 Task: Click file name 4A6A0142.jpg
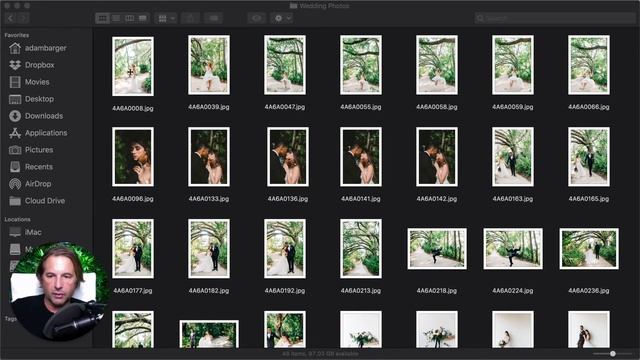pos(437,199)
